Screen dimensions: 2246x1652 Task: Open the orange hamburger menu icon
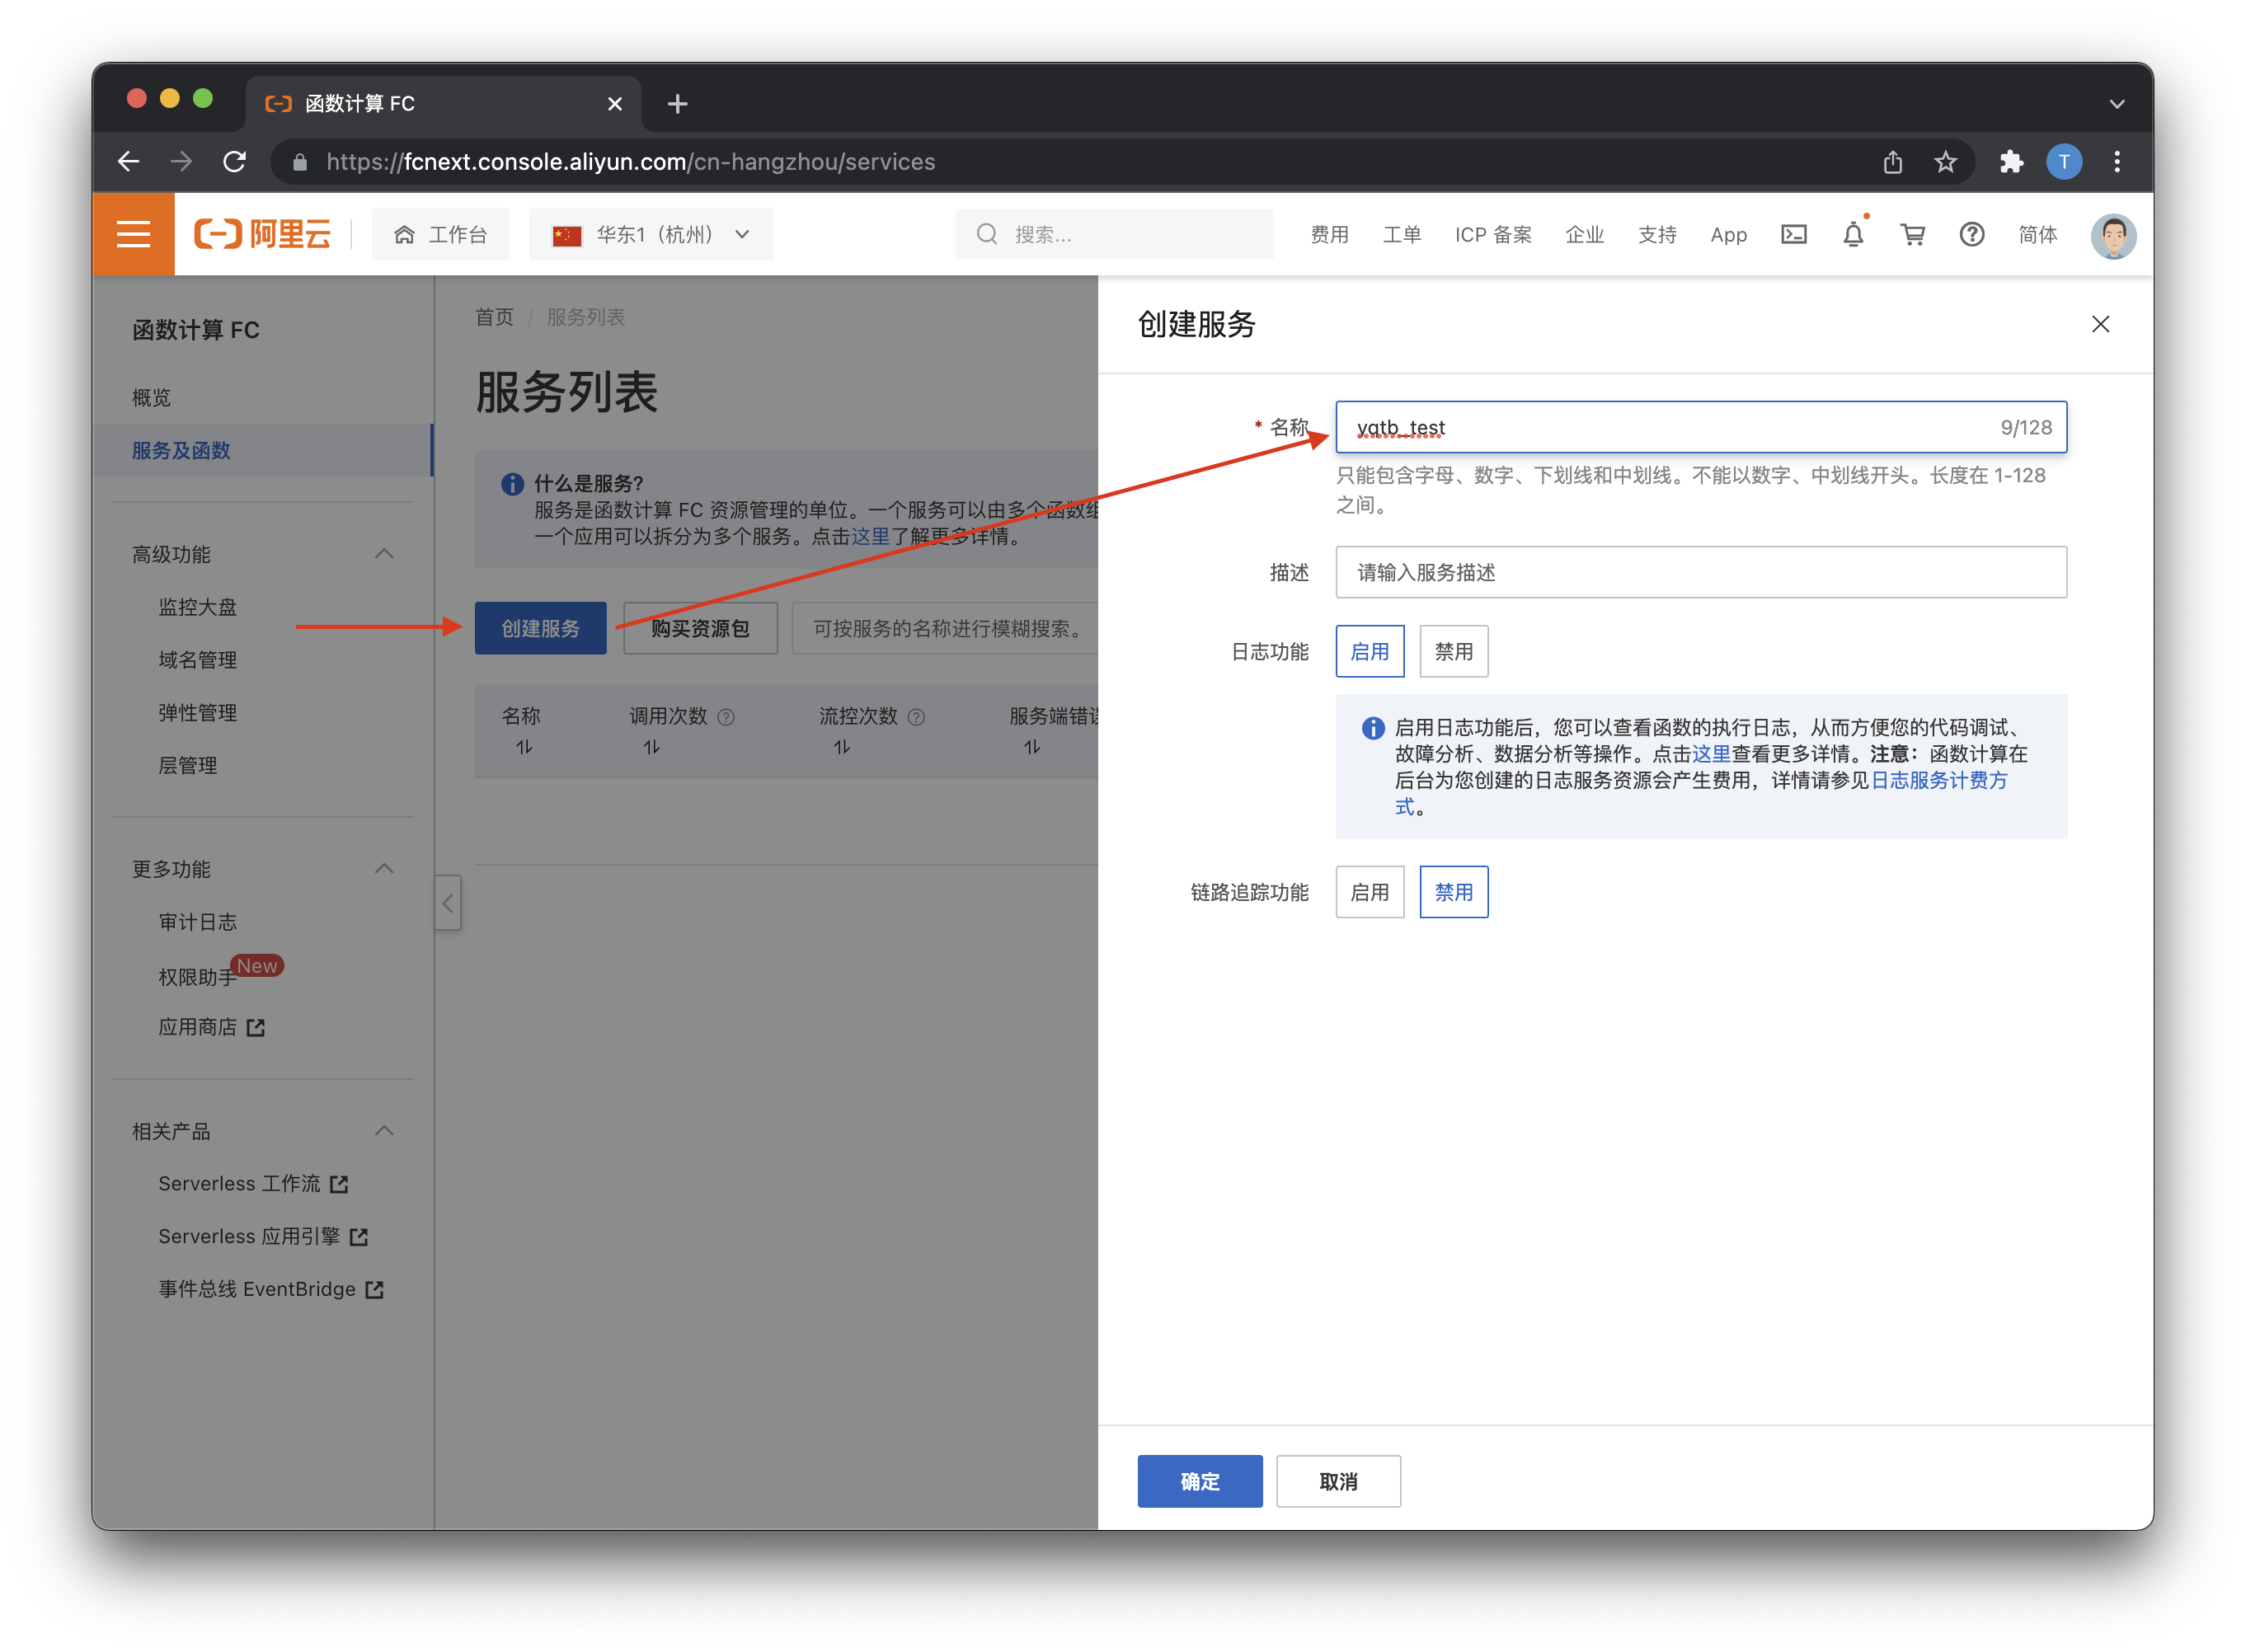point(133,234)
